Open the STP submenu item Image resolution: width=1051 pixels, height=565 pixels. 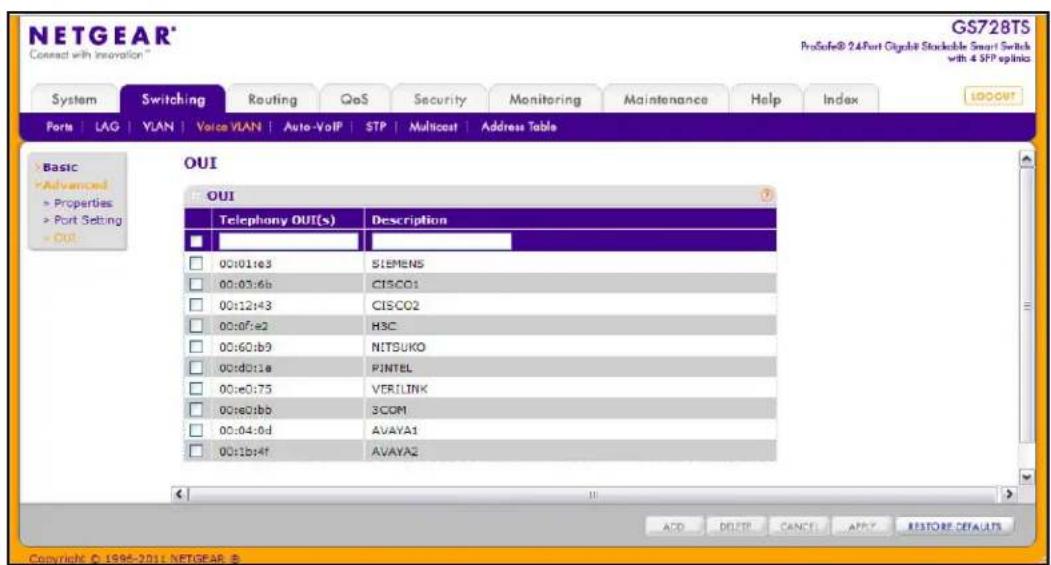[x=376, y=127]
